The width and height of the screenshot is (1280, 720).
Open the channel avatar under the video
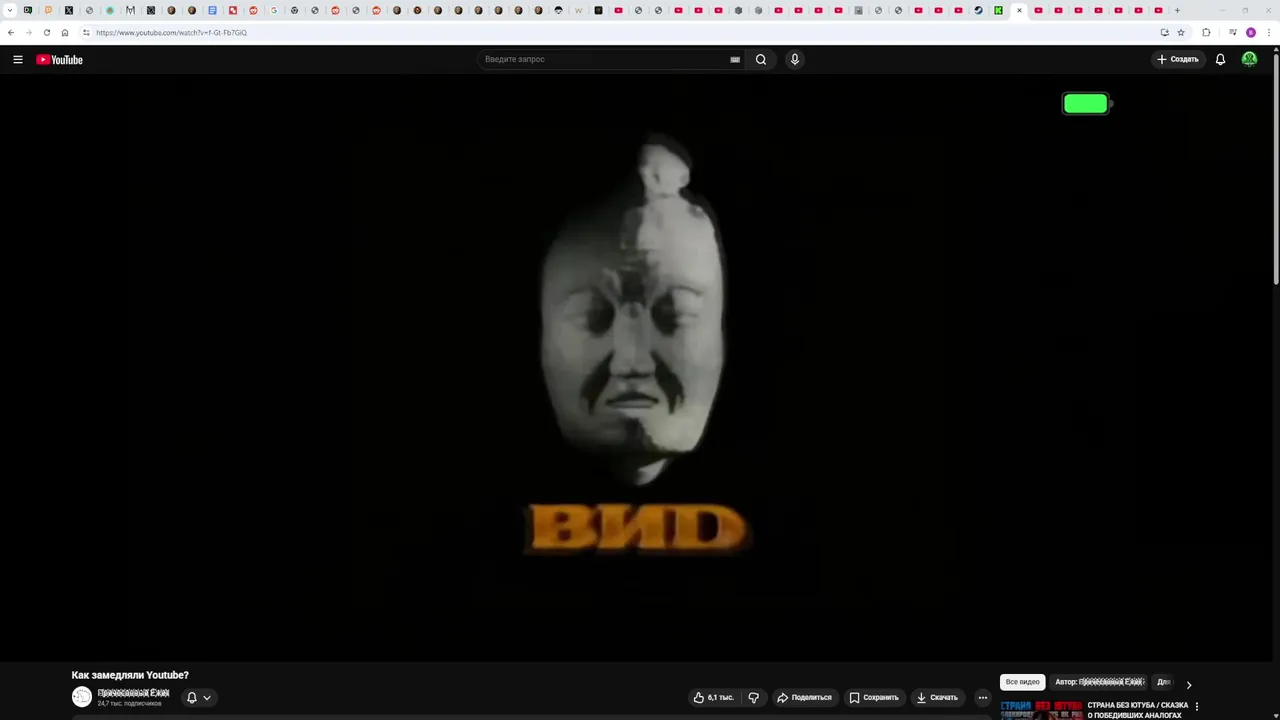[82, 697]
